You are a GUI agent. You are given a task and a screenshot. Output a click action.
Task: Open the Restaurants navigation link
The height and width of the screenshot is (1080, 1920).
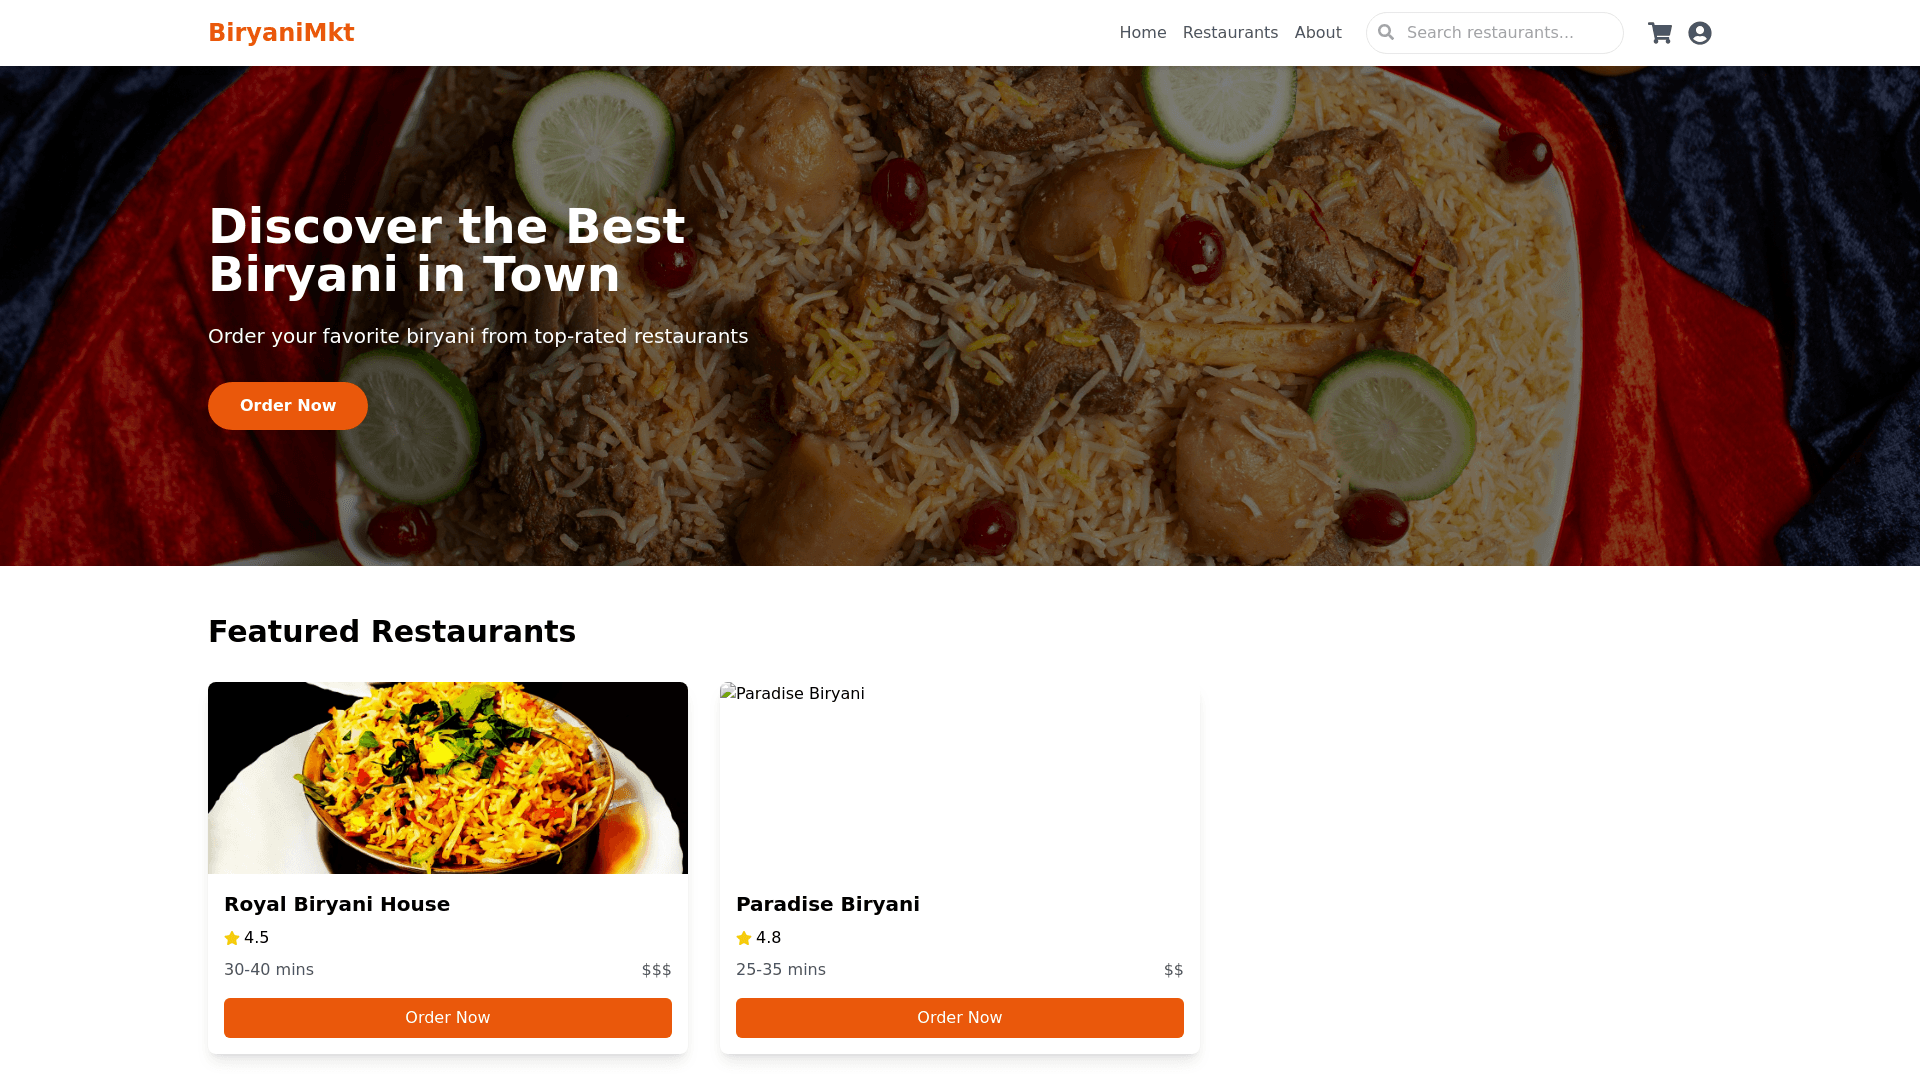pos(1230,33)
